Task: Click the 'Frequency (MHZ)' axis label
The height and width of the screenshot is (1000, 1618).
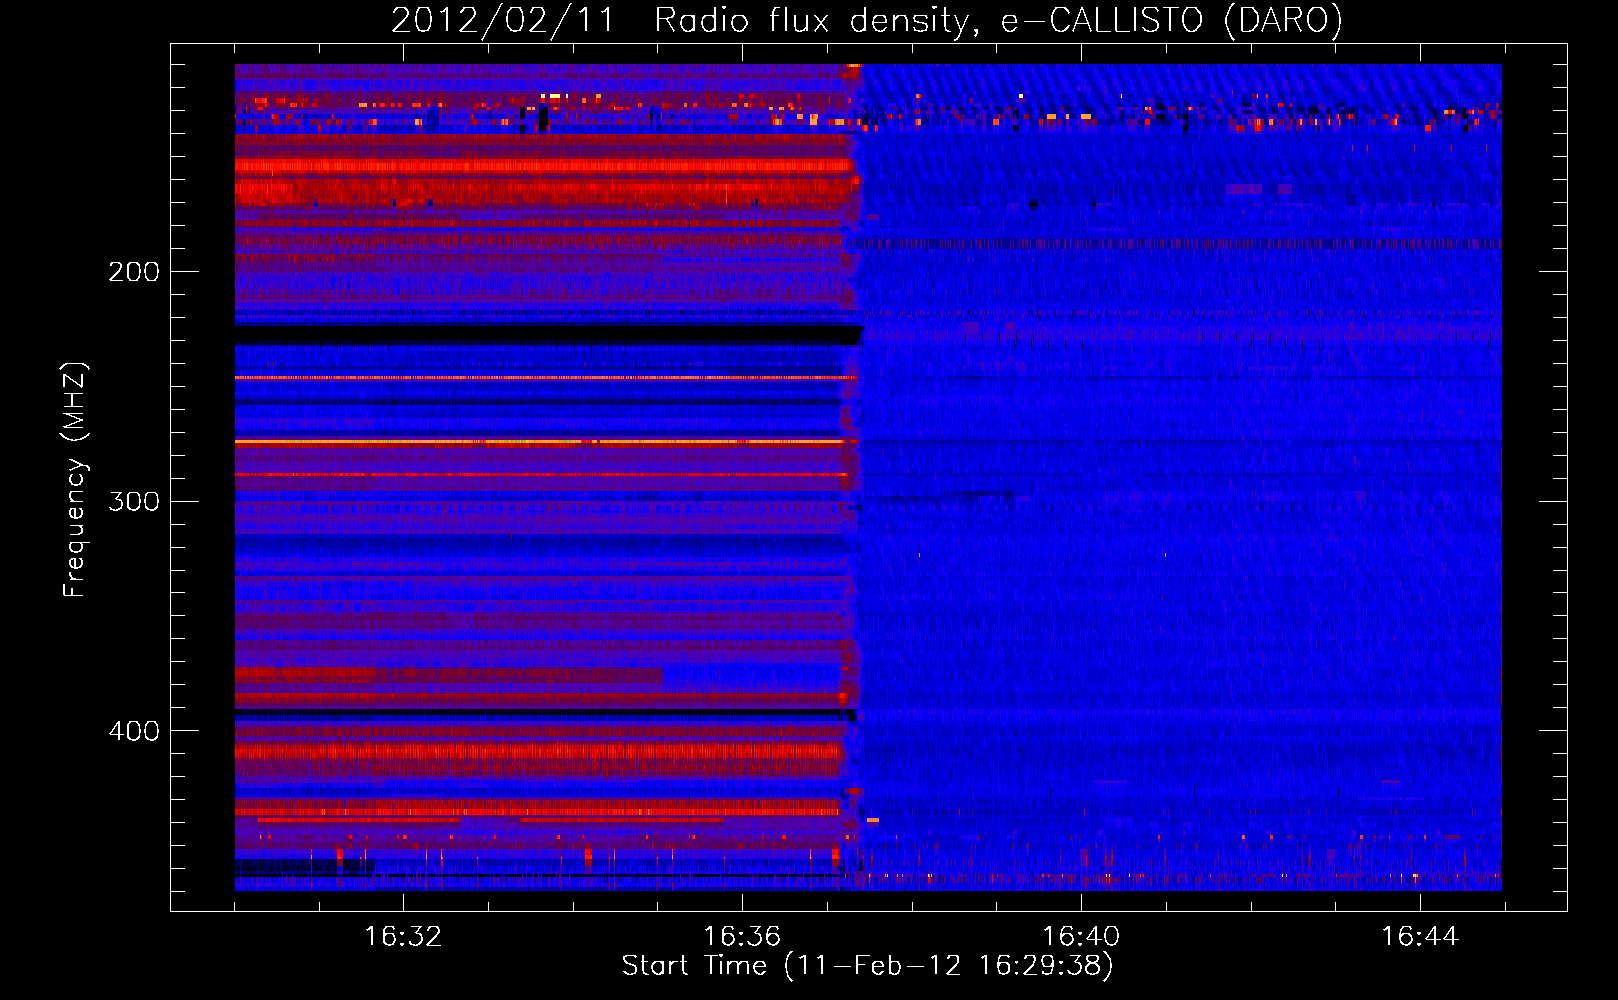Action: point(75,480)
